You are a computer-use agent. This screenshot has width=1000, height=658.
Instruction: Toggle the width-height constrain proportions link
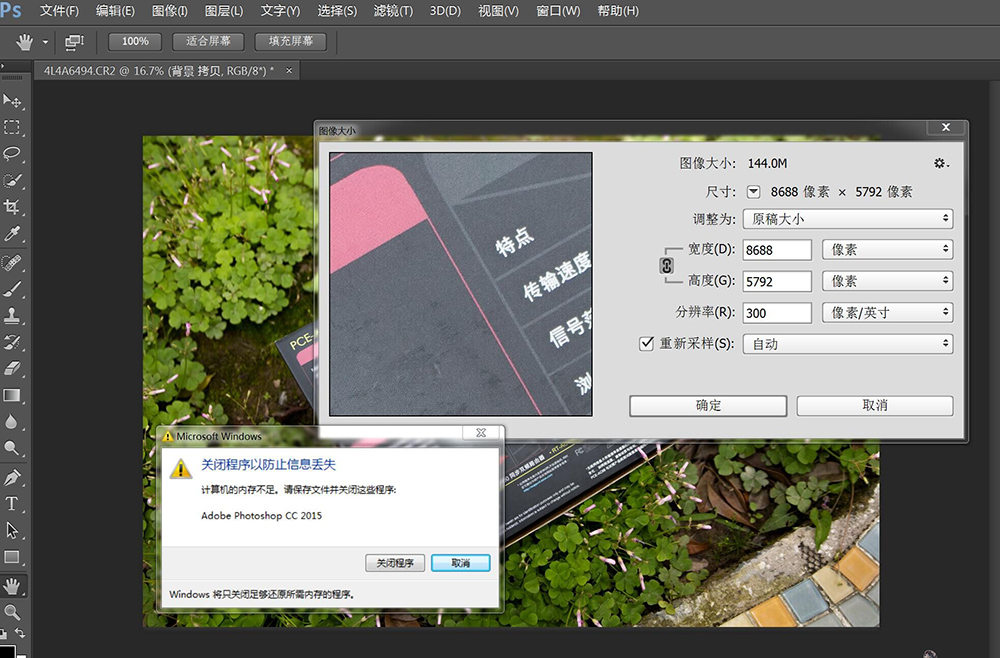click(667, 265)
